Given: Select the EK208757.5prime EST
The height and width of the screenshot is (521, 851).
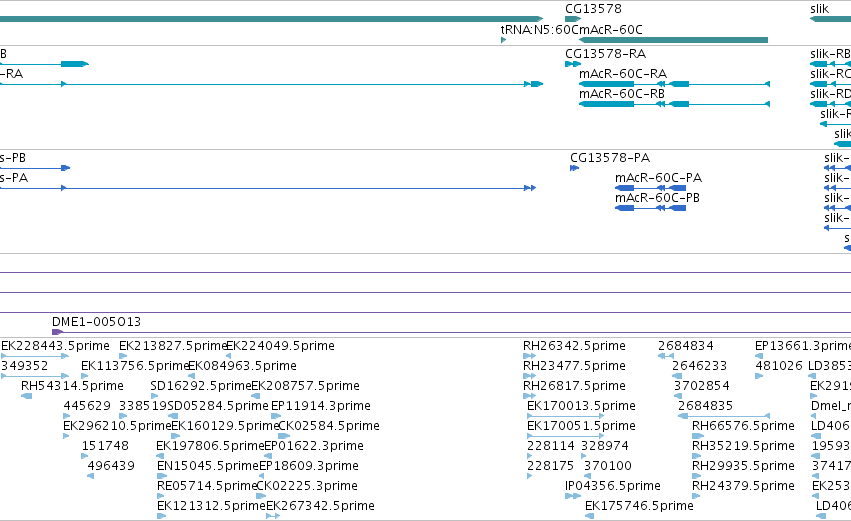Looking at the screenshot, I should click(x=306, y=386).
